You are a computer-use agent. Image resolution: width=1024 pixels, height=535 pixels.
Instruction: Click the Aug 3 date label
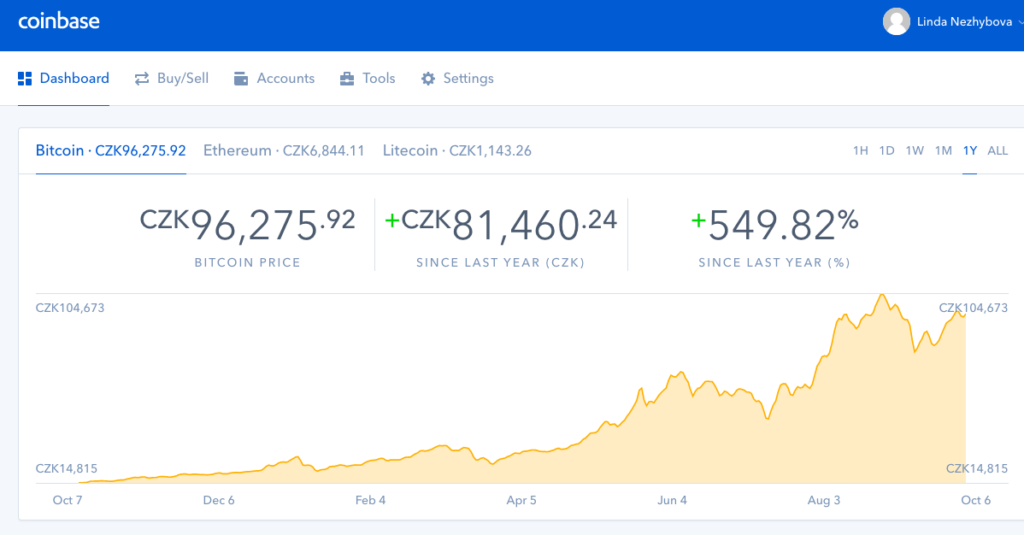(x=824, y=500)
